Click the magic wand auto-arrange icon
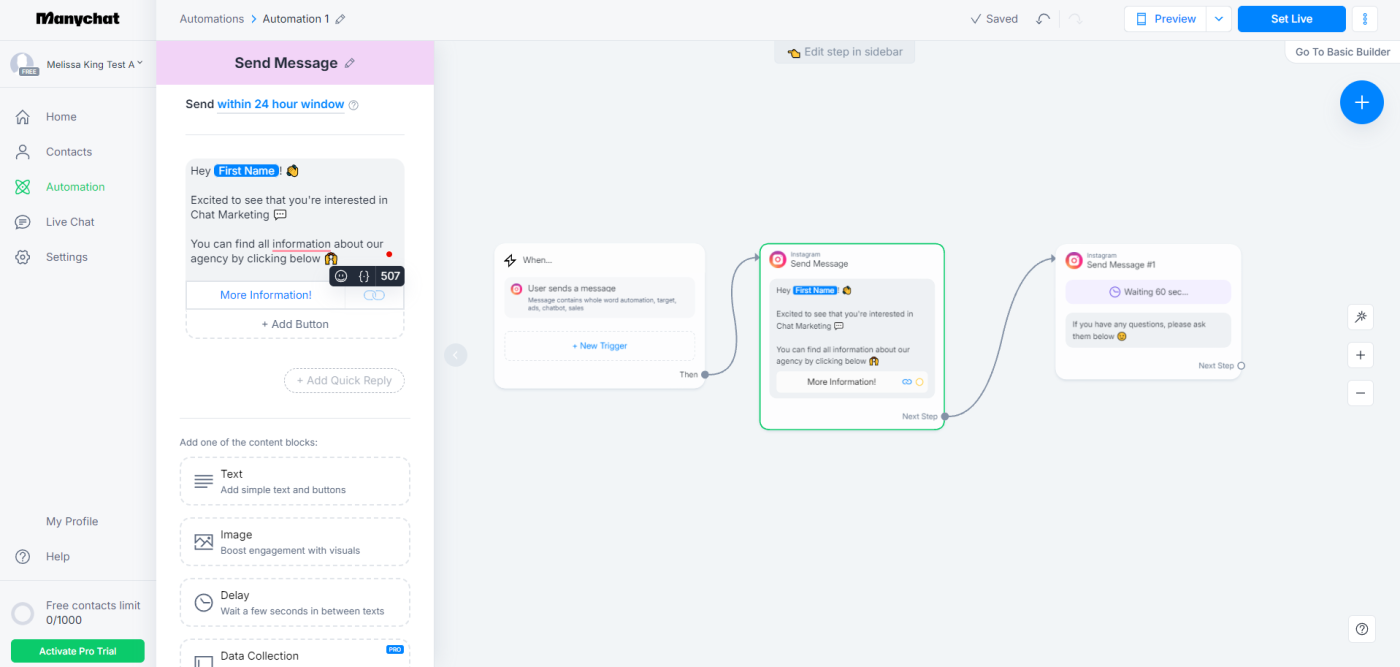This screenshot has height=667, width=1400. click(1360, 317)
